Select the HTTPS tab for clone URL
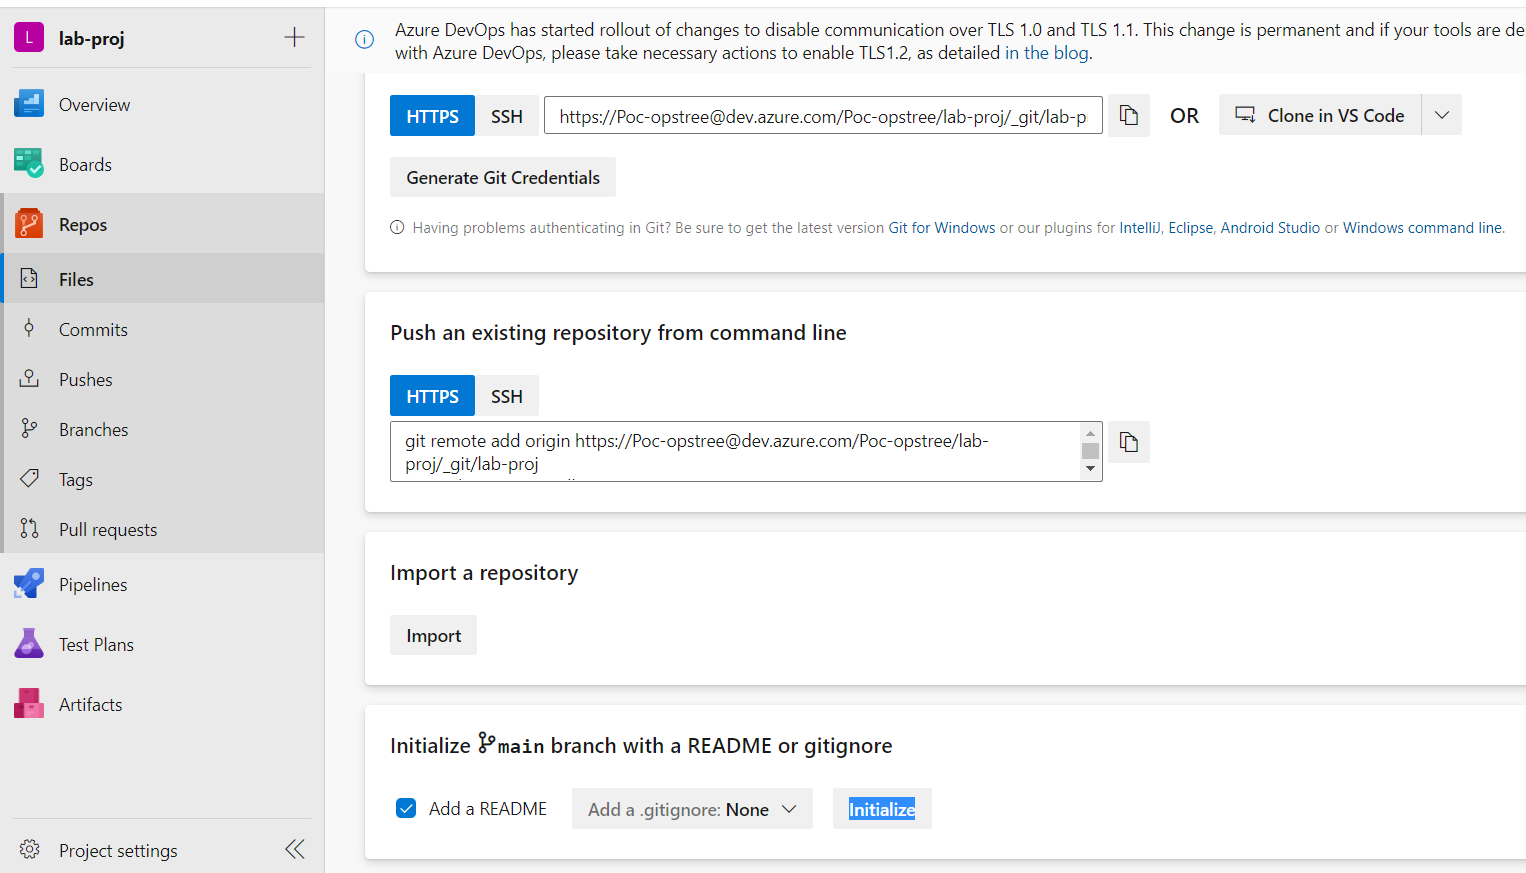 (432, 116)
